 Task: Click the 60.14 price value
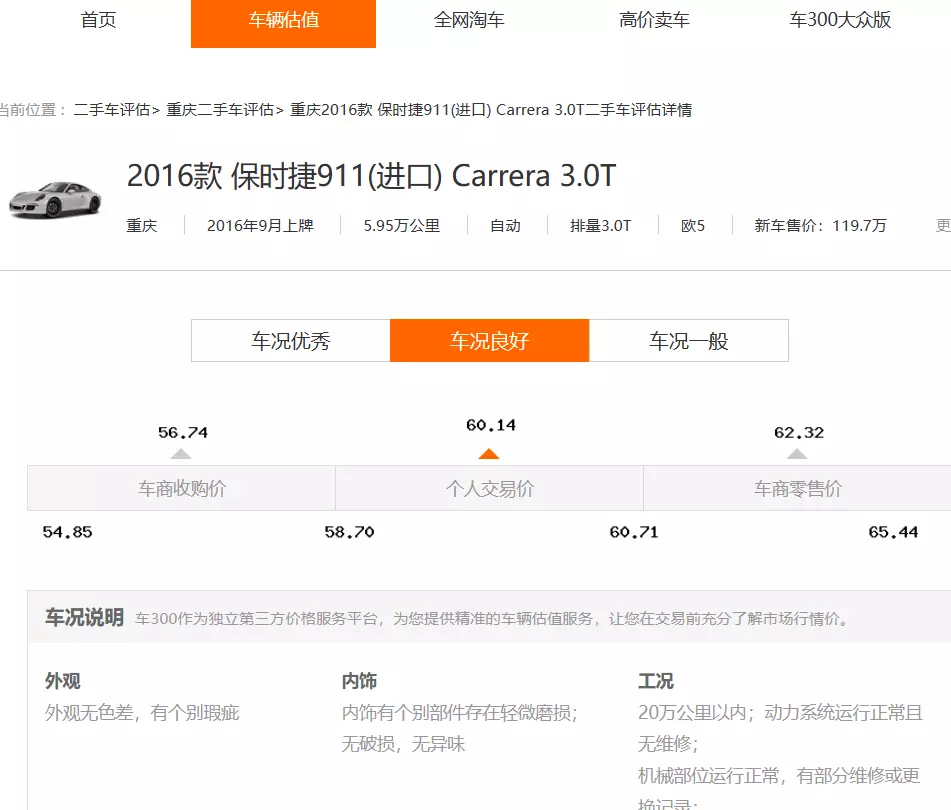tap(491, 425)
